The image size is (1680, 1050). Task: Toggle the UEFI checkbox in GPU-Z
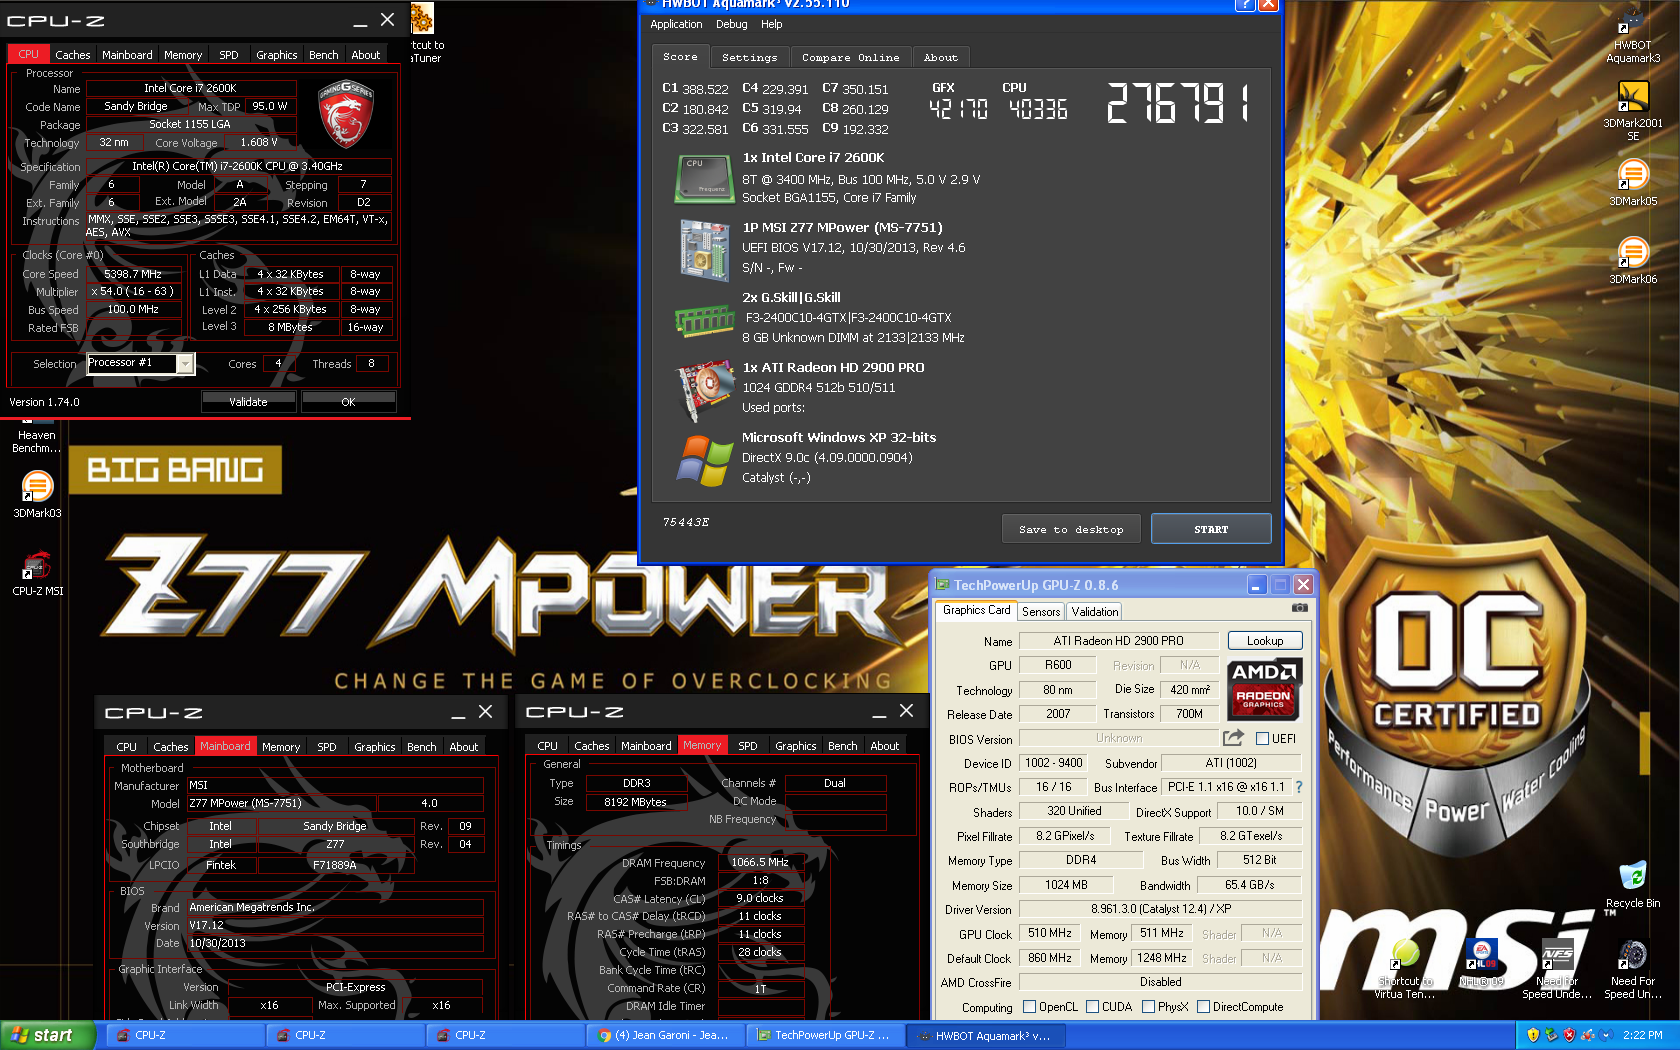pos(1262,739)
